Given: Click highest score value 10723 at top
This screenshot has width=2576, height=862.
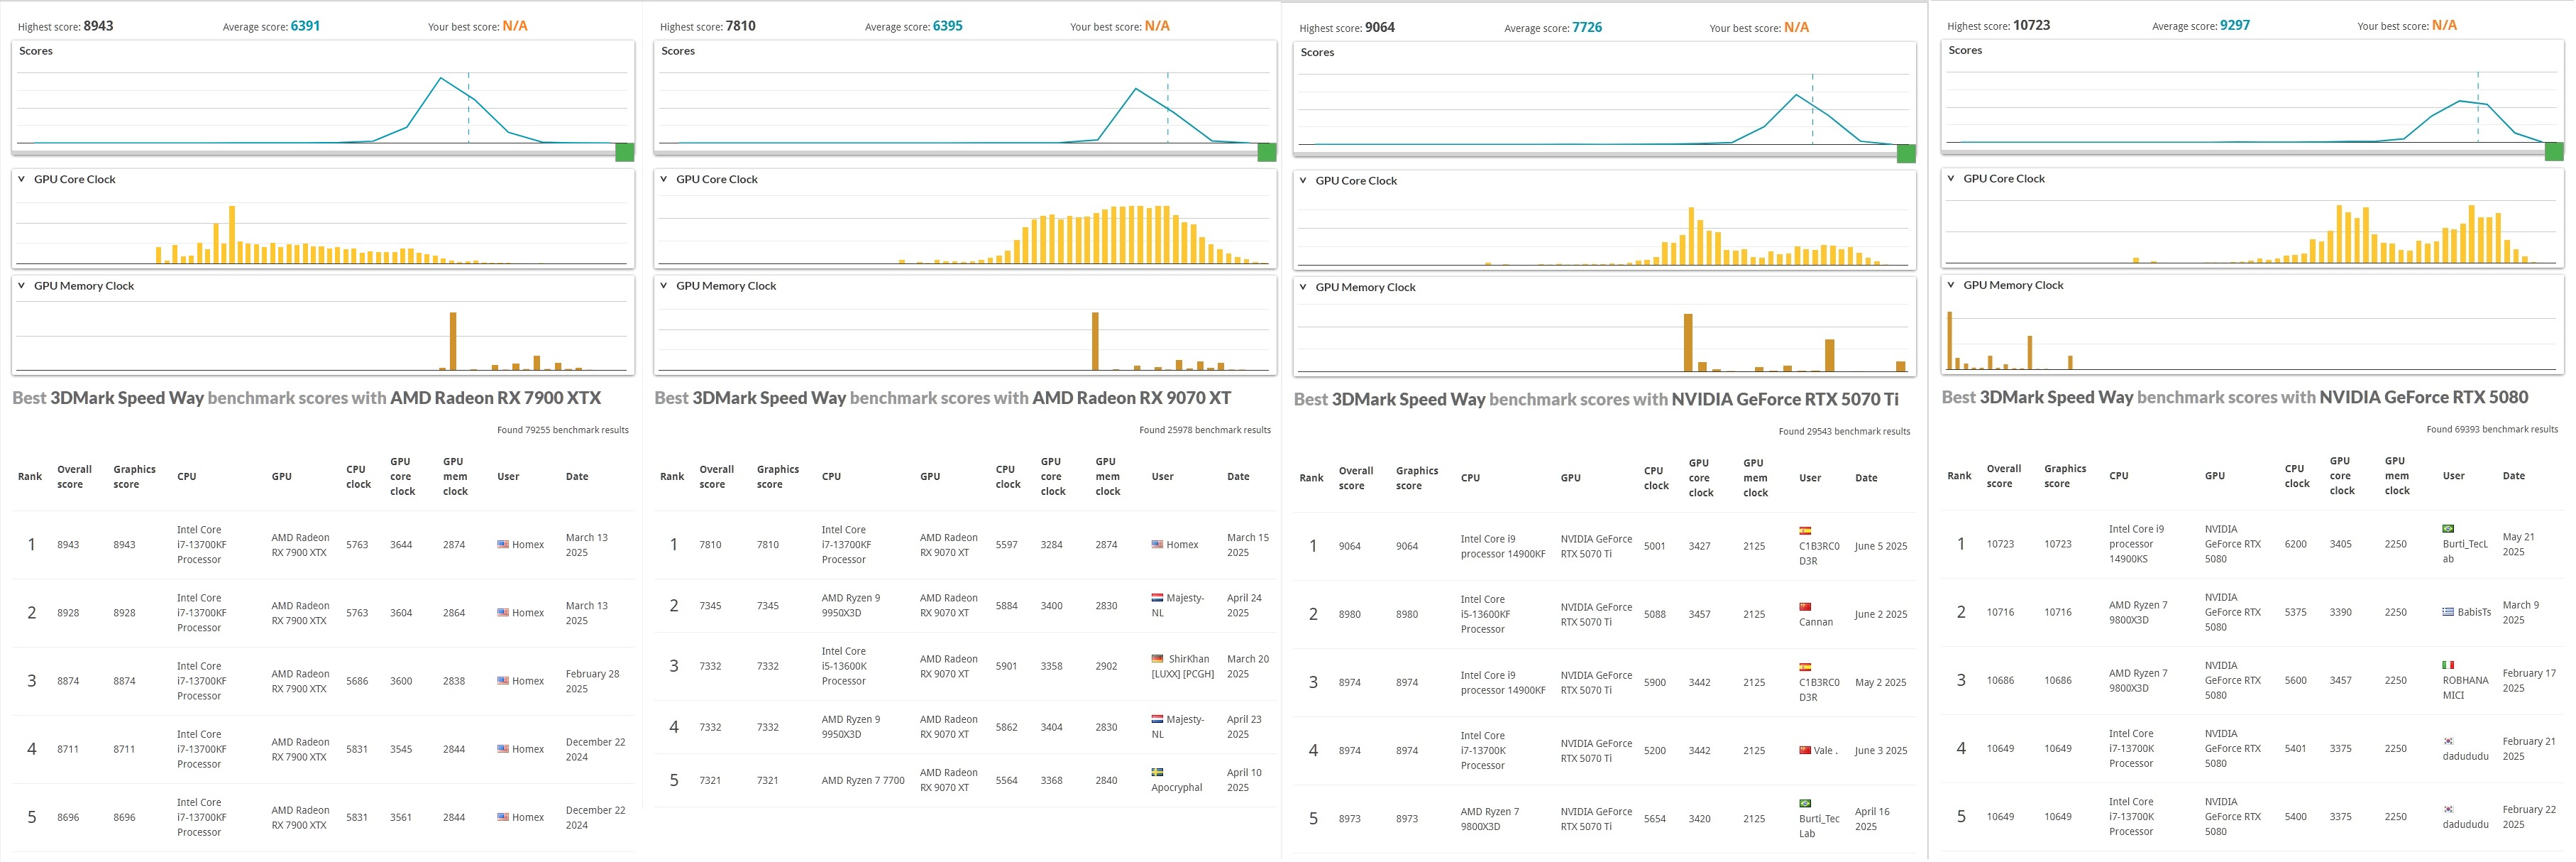Looking at the screenshot, I should click(x=2031, y=25).
